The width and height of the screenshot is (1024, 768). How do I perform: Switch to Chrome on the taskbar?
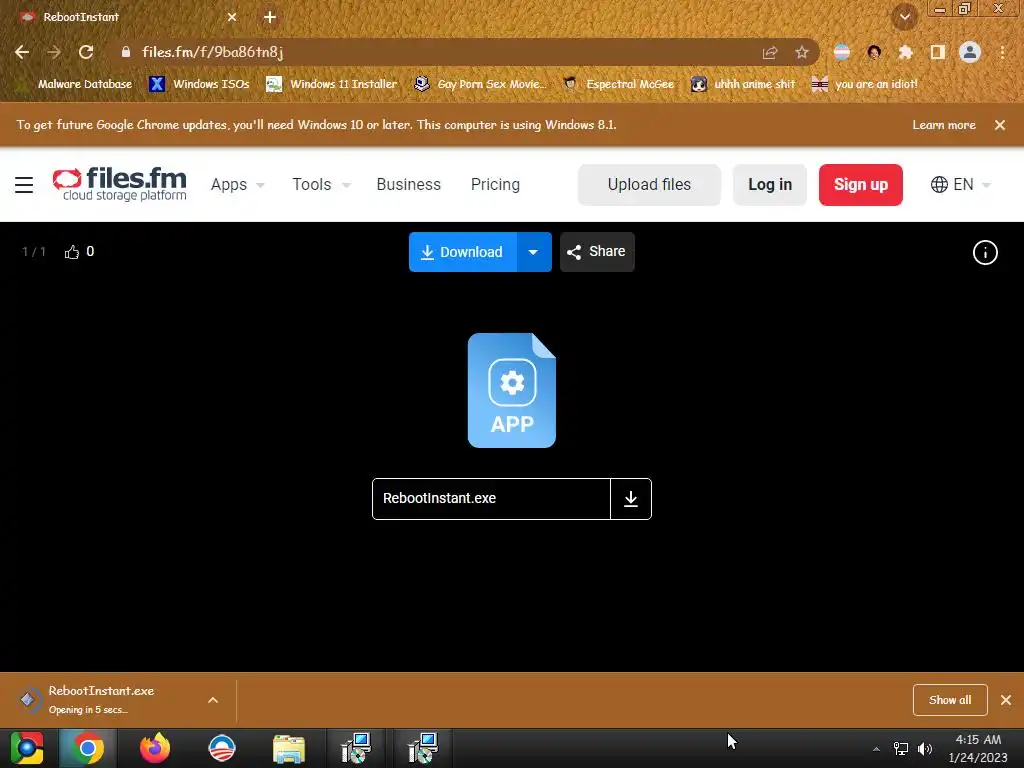pos(88,748)
